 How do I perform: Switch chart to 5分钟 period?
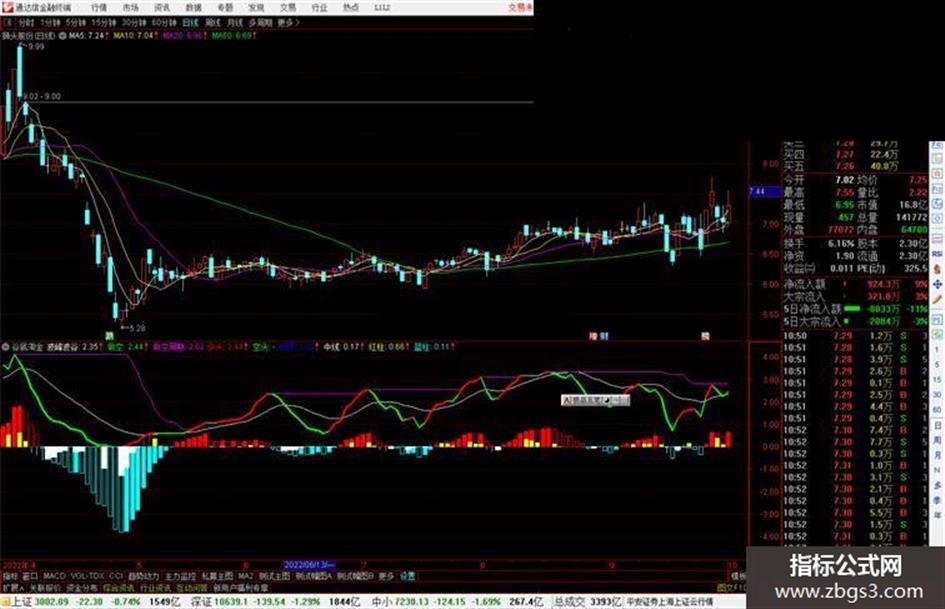click(x=76, y=23)
